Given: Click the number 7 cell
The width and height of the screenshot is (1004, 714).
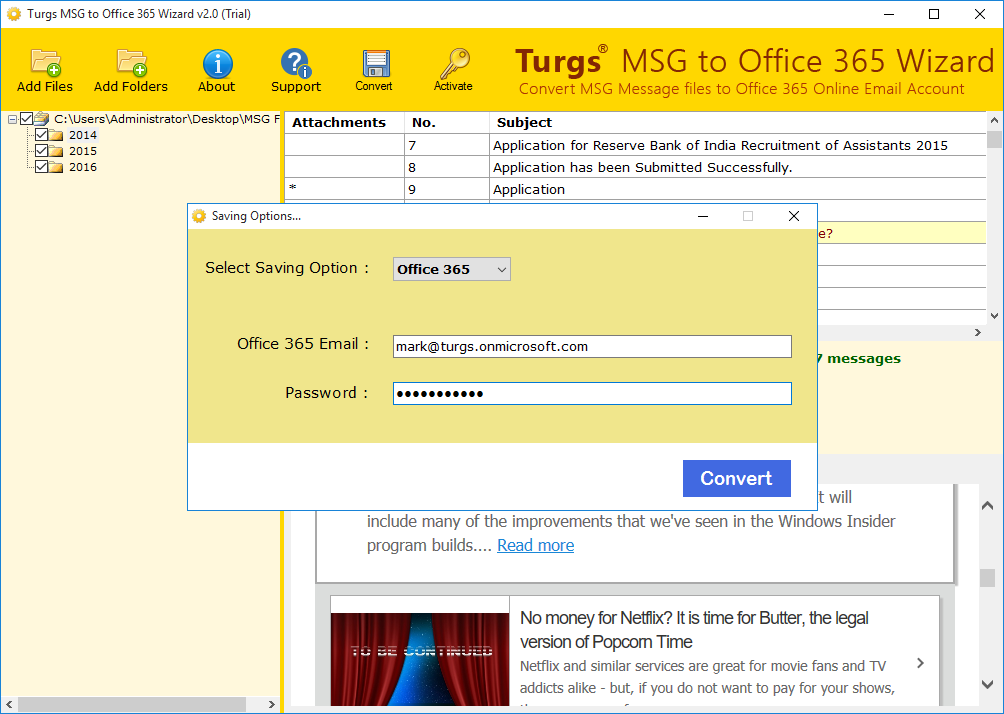Looking at the screenshot, I should click(447, 145).
